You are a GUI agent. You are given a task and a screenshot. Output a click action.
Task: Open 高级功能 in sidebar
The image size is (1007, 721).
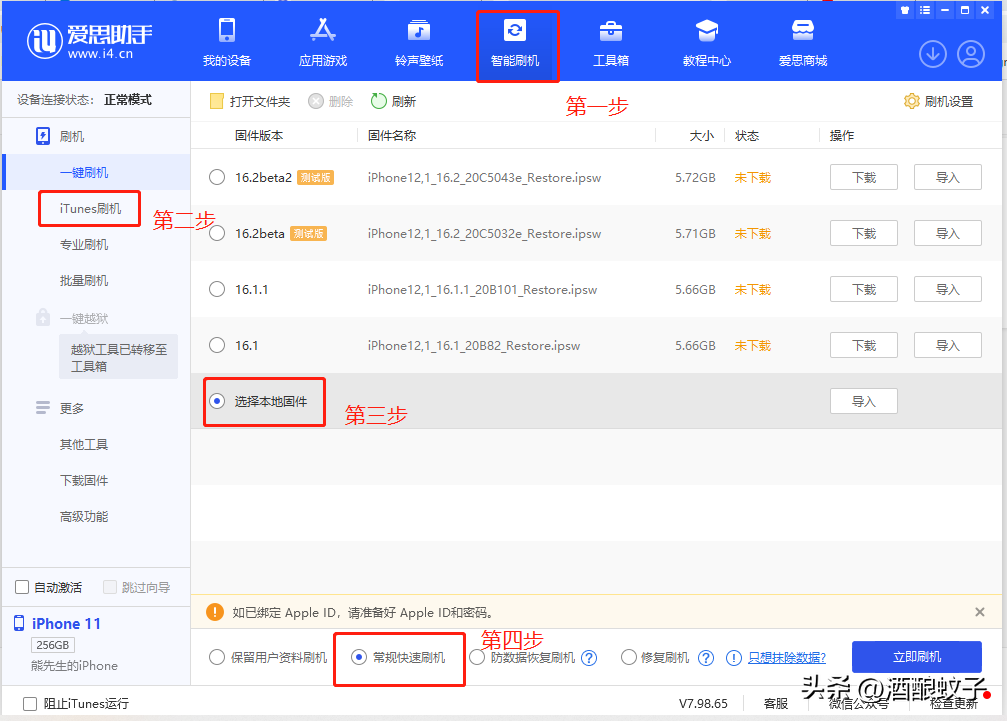point(84,516)
